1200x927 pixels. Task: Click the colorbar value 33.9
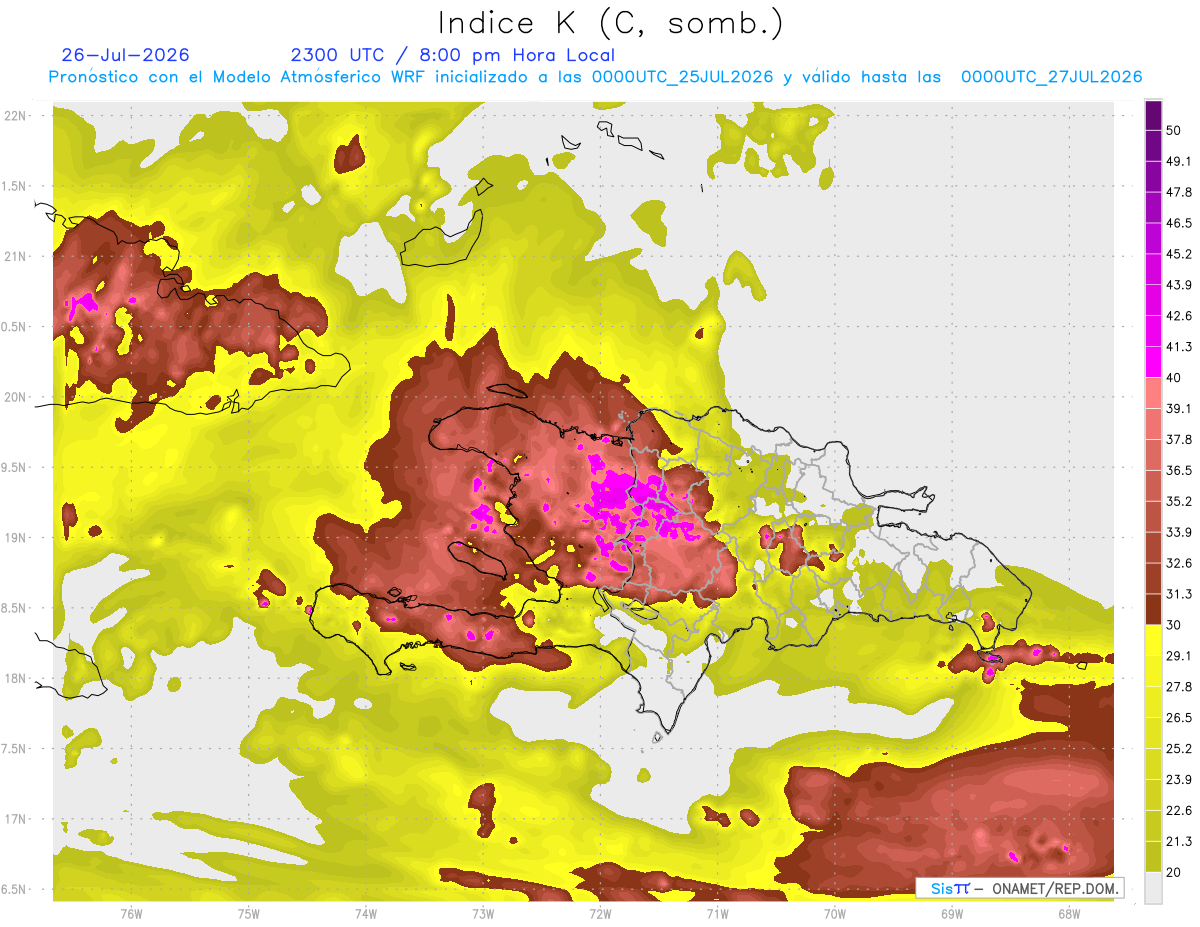(x=1179, y=532)
